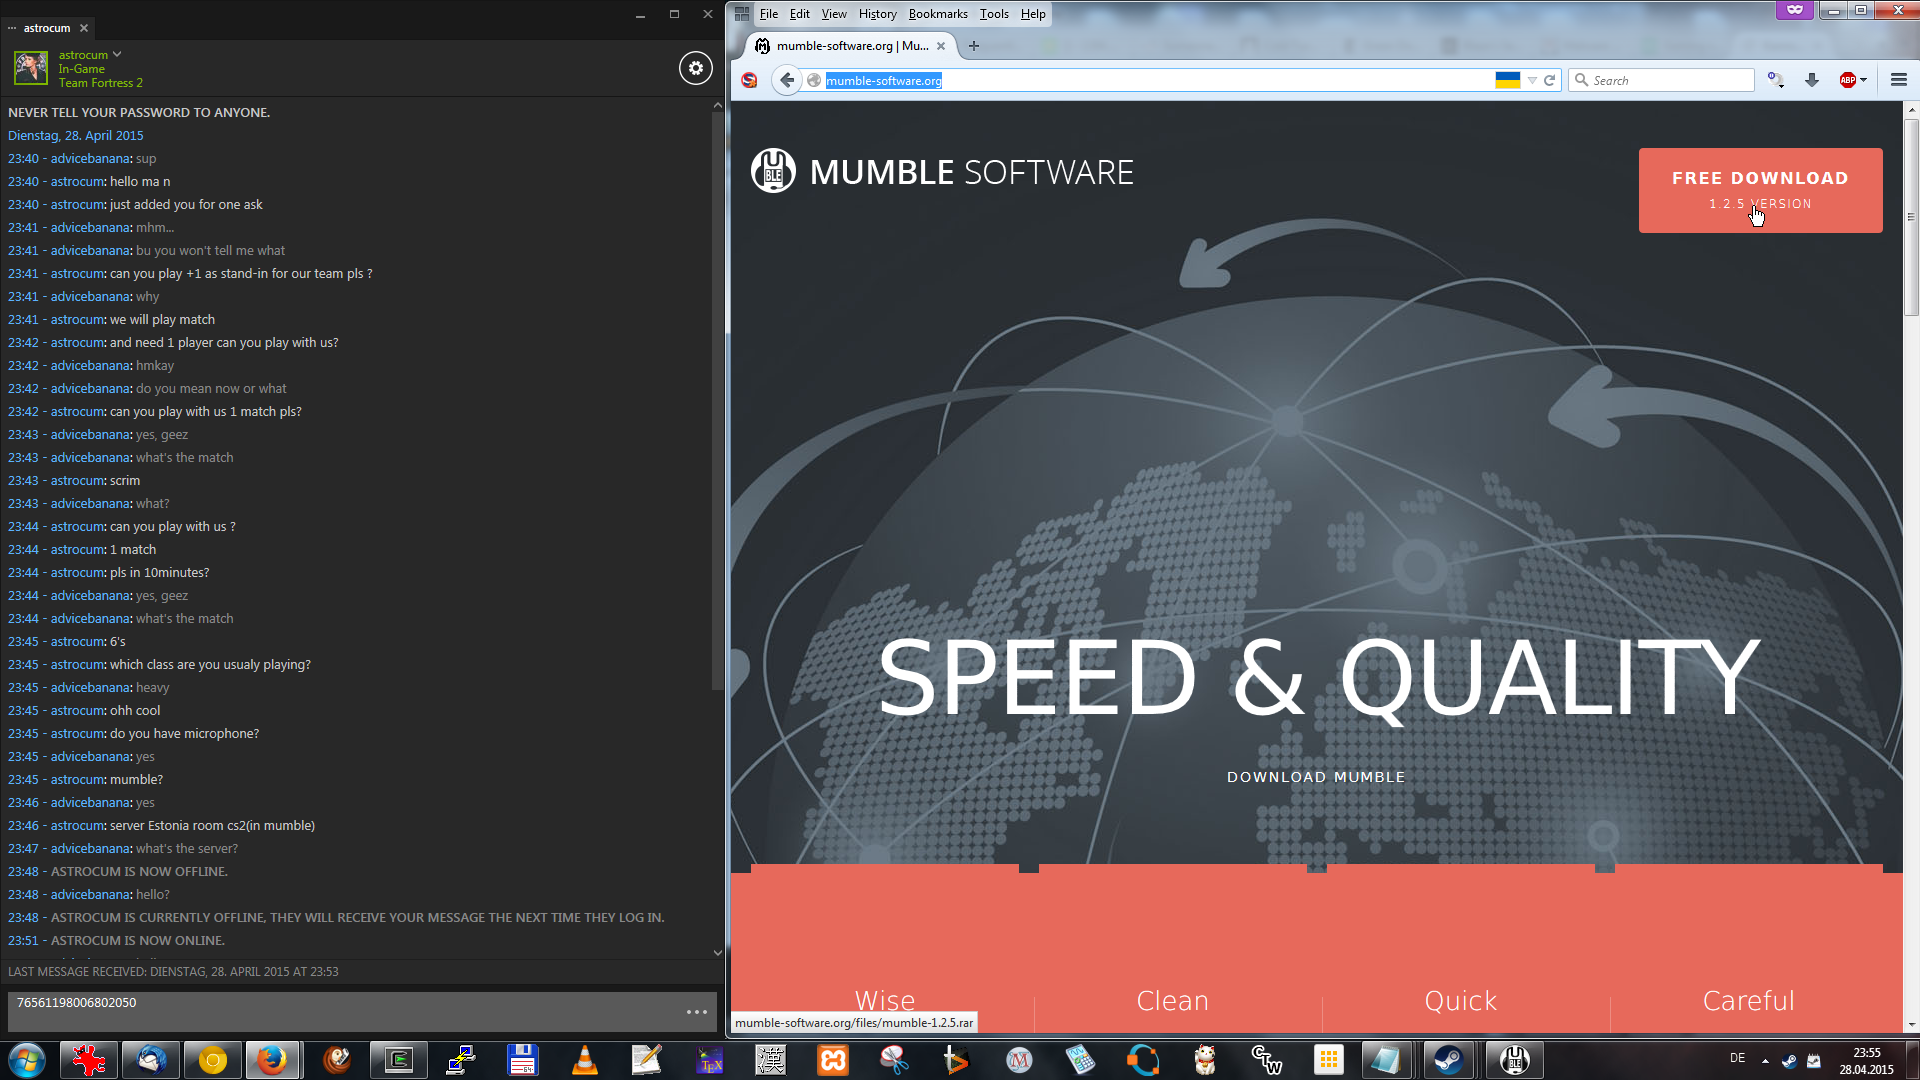Open Adblock Plus dropdown menu
1920x1080 pixels.
click(1864, 80)
